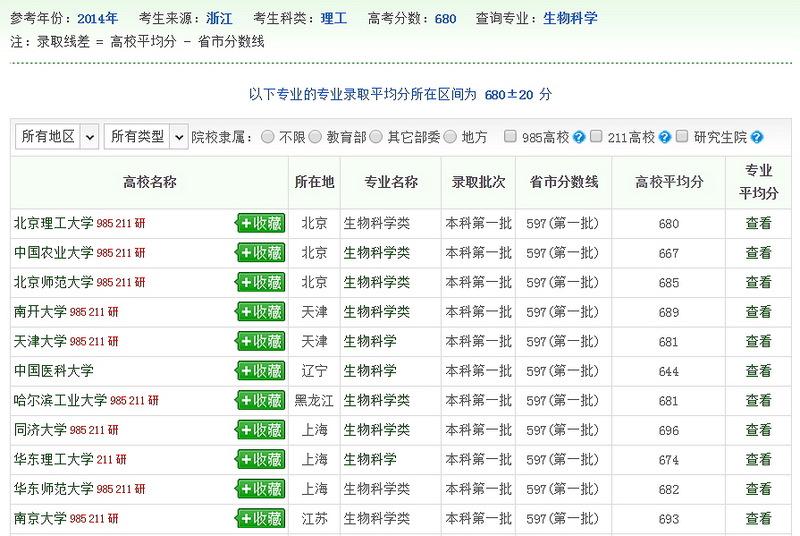800x536 pixels.
Task: View major average for 哈尔滨工业大学
Action: [x=758, y=400]
